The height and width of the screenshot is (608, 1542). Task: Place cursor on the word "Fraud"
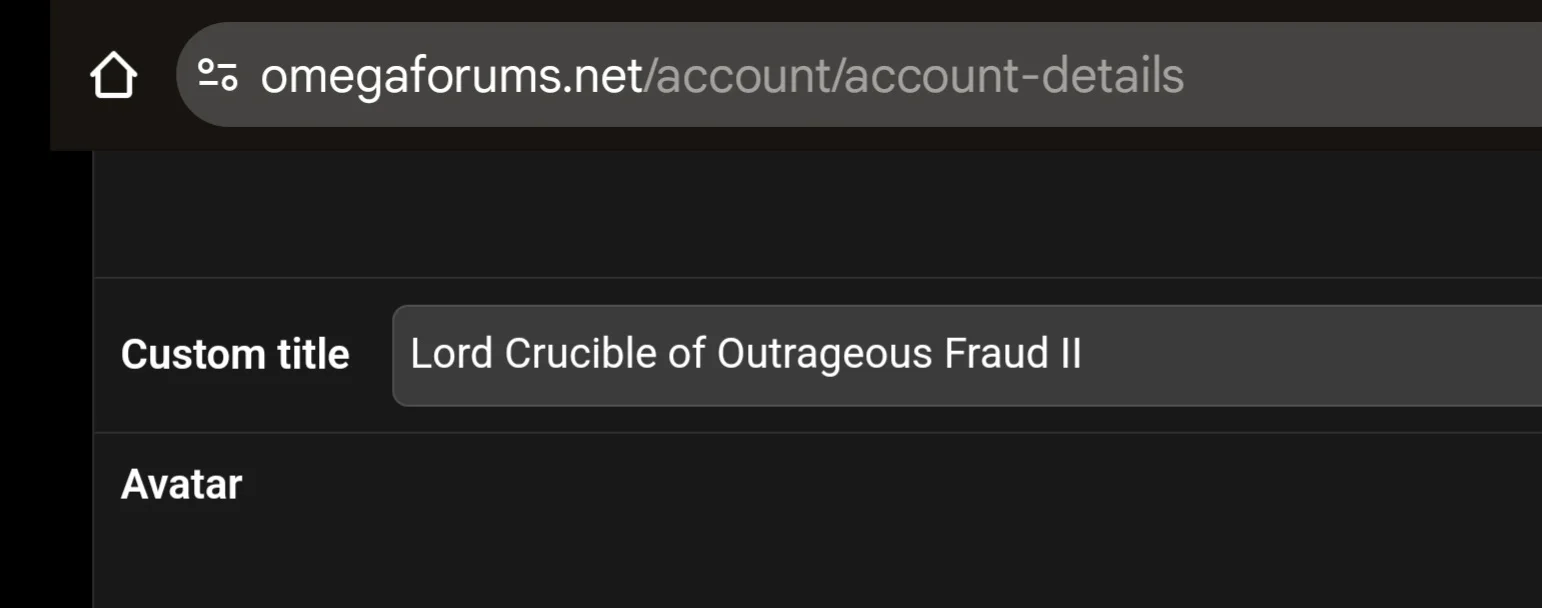point(996,354)
